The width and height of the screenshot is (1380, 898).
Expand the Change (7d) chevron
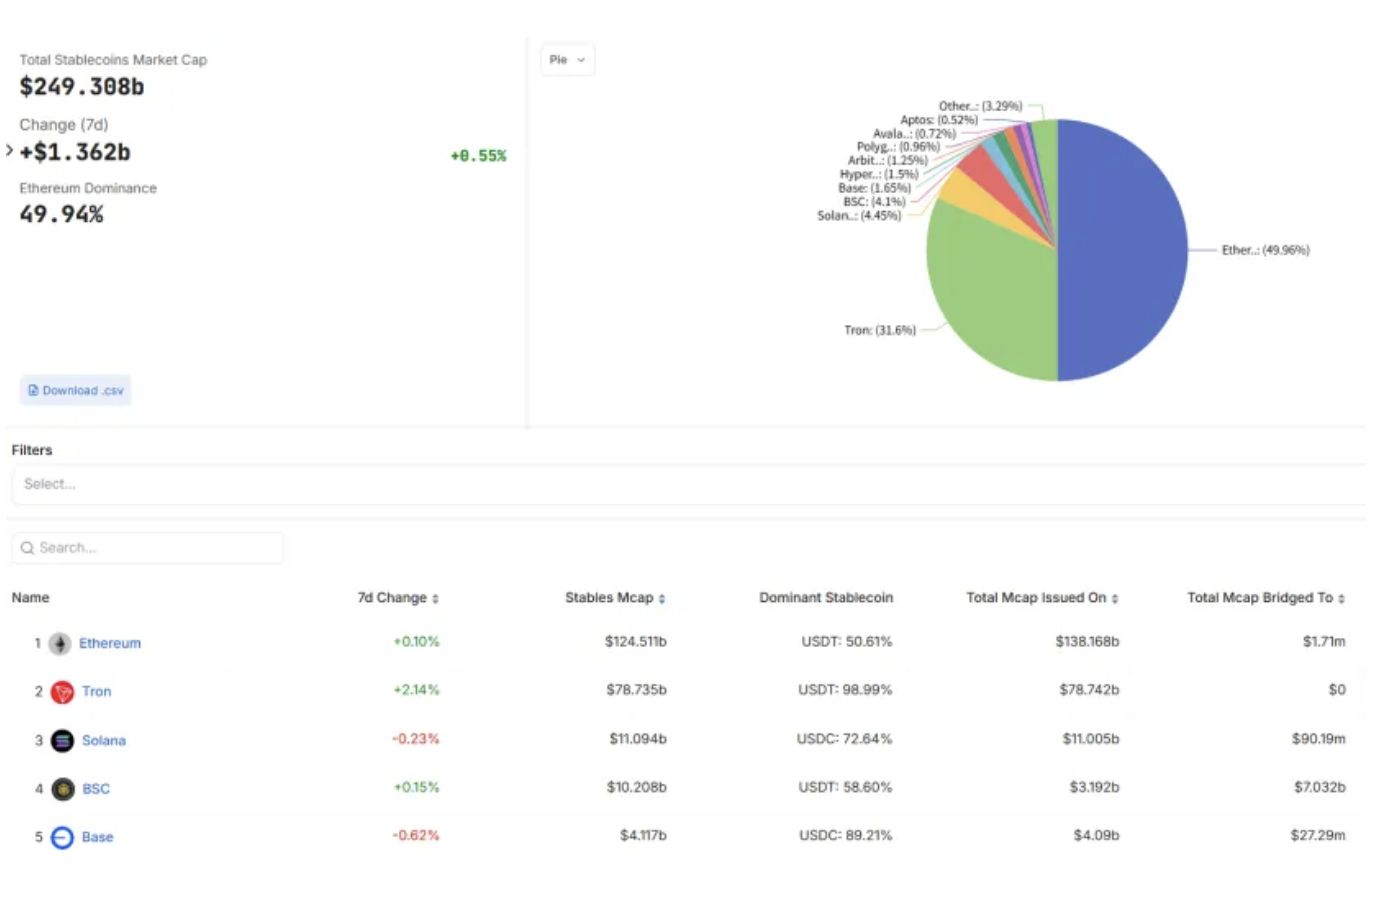9,151
